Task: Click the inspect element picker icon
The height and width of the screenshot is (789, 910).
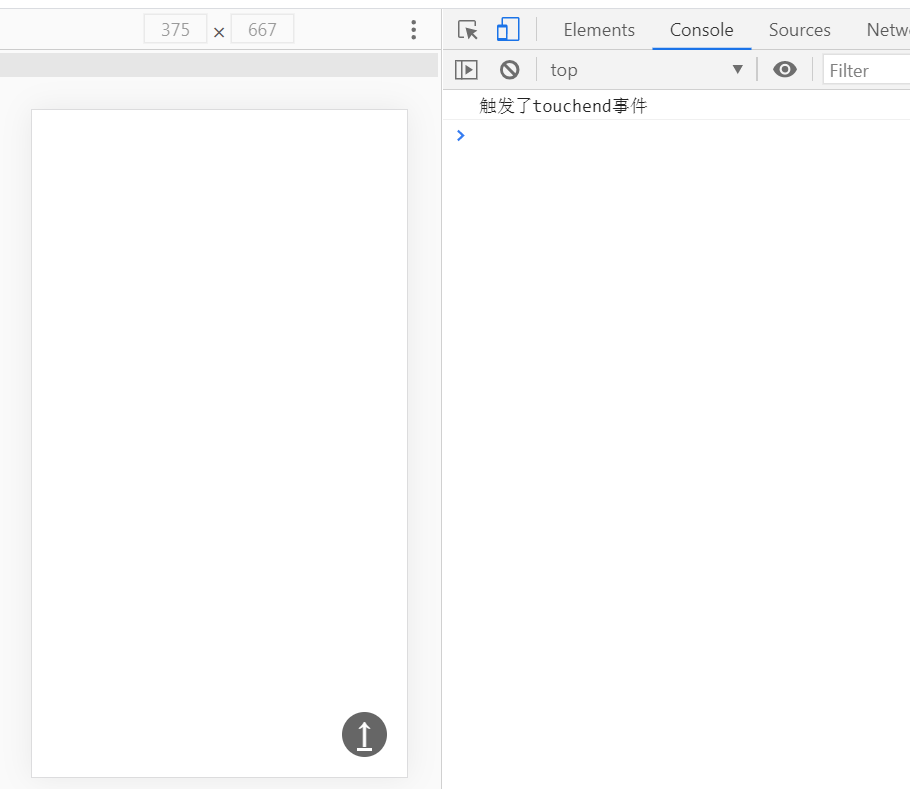Action: tap(467, 30)
